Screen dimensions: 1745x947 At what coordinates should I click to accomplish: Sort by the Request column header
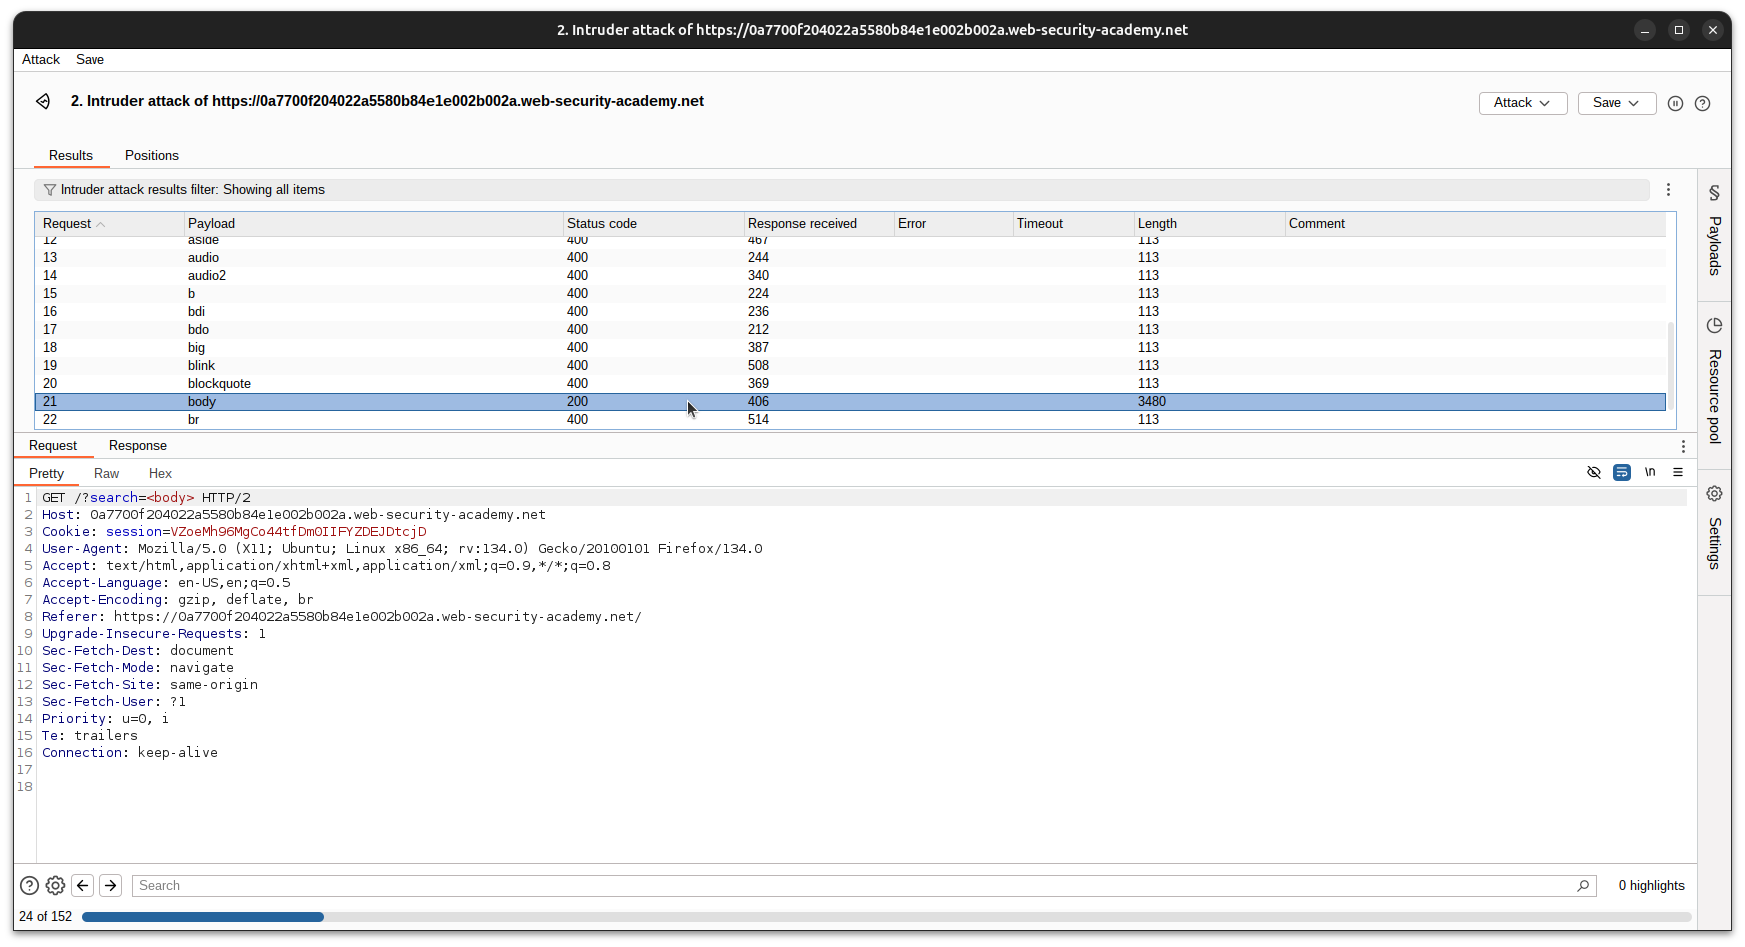tap(110, 224)
